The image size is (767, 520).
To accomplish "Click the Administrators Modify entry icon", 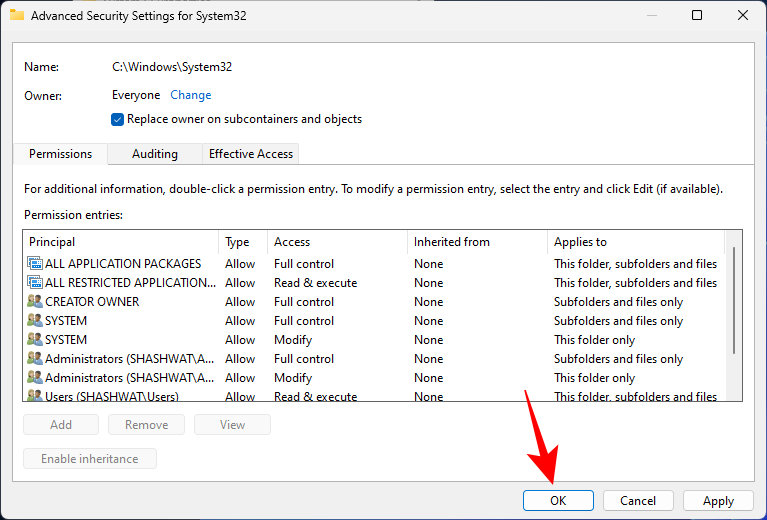I will [35, 378].
